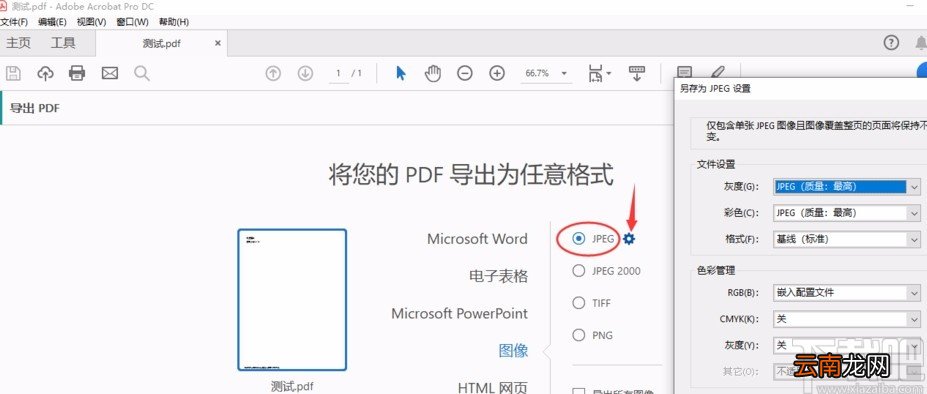Go to next page arrow
Image resolution: width=927 pixels, height=394 pixels.
[x=305, y=73]
